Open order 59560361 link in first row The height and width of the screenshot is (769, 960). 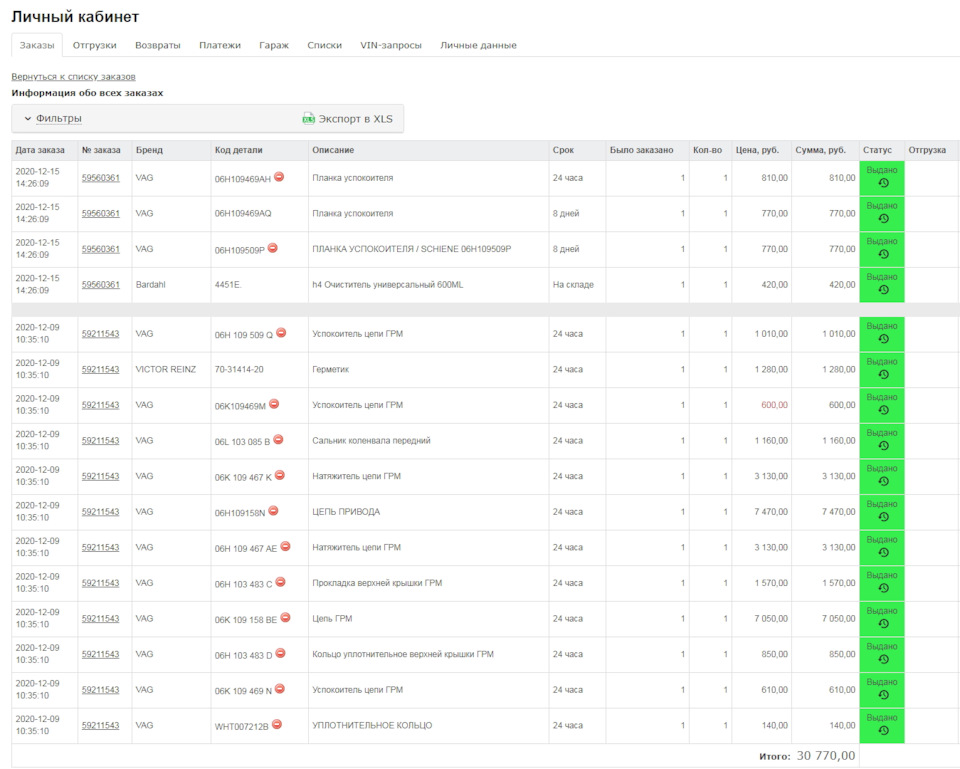click(x=100, y=178)
